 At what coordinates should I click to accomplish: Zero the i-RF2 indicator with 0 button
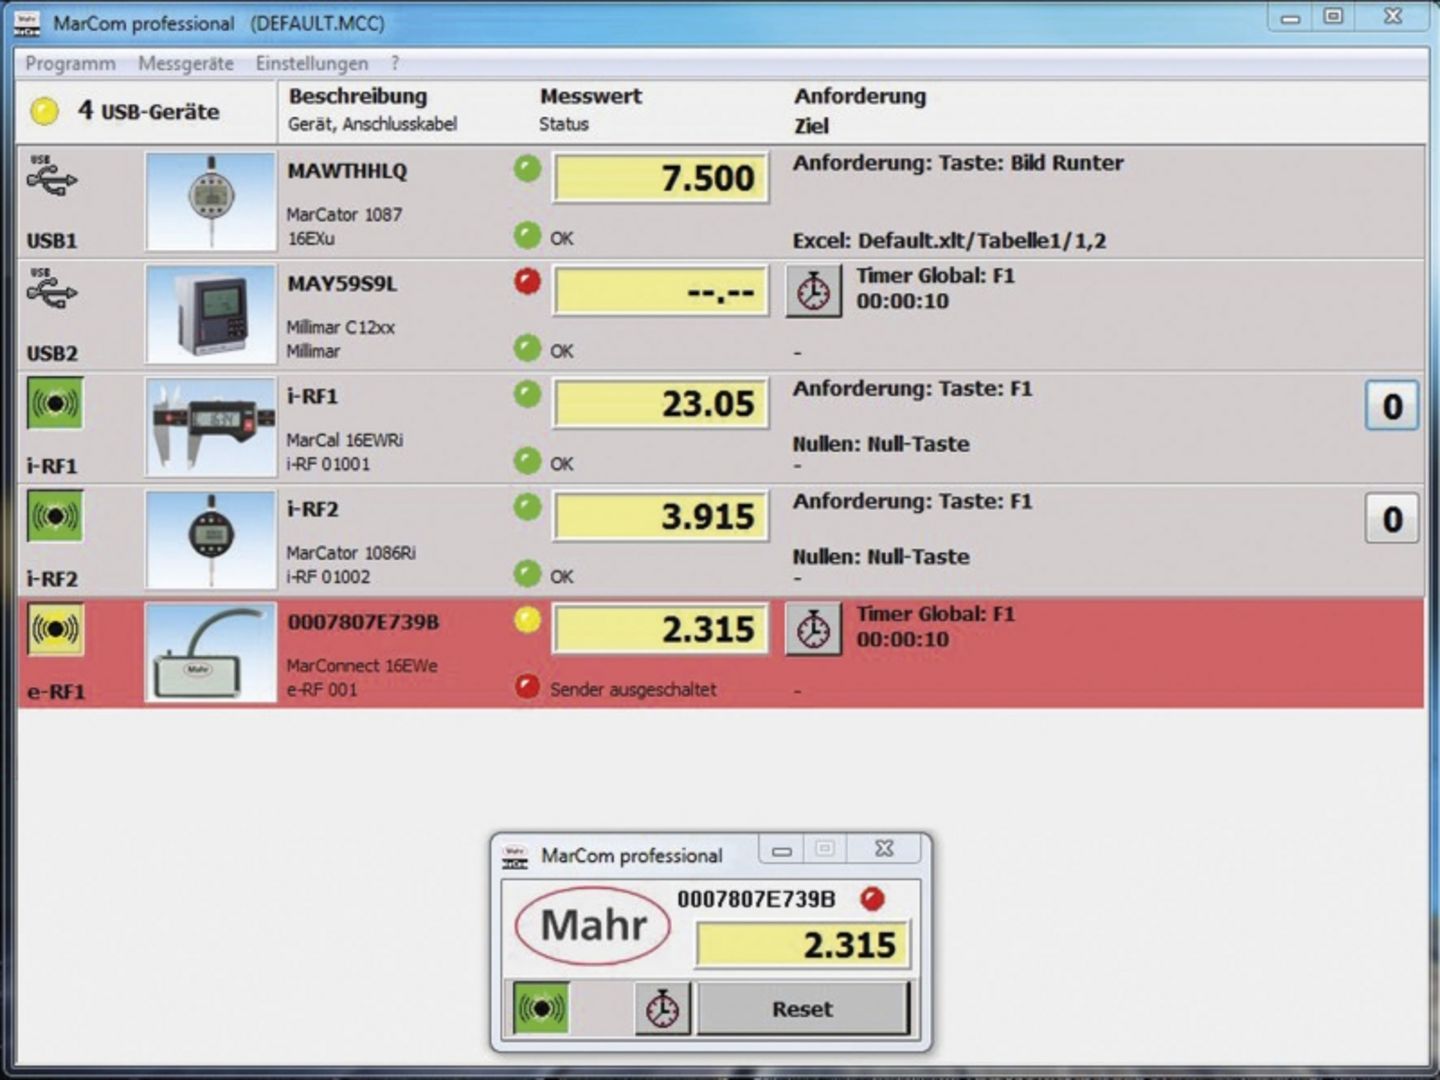[x=1391, y=519]
